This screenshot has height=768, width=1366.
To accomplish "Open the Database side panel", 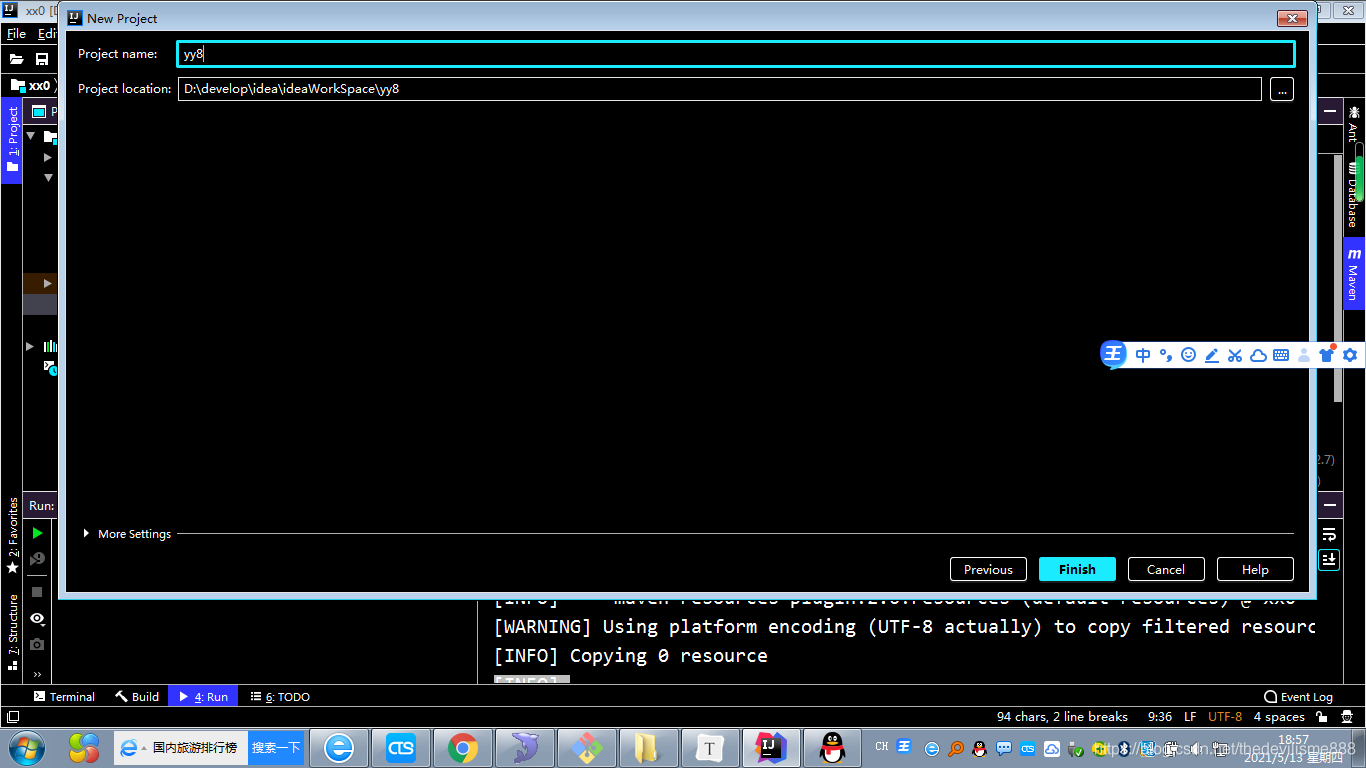I will (1354, 193).
